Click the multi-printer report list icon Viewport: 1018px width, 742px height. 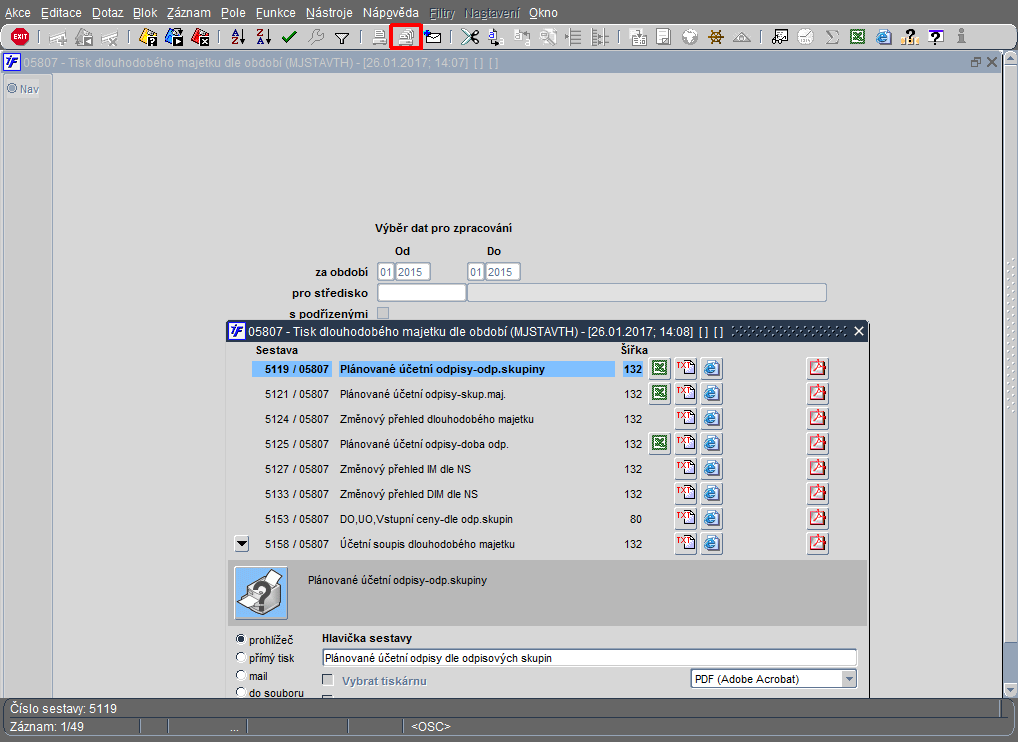click(x=406, y=37)
